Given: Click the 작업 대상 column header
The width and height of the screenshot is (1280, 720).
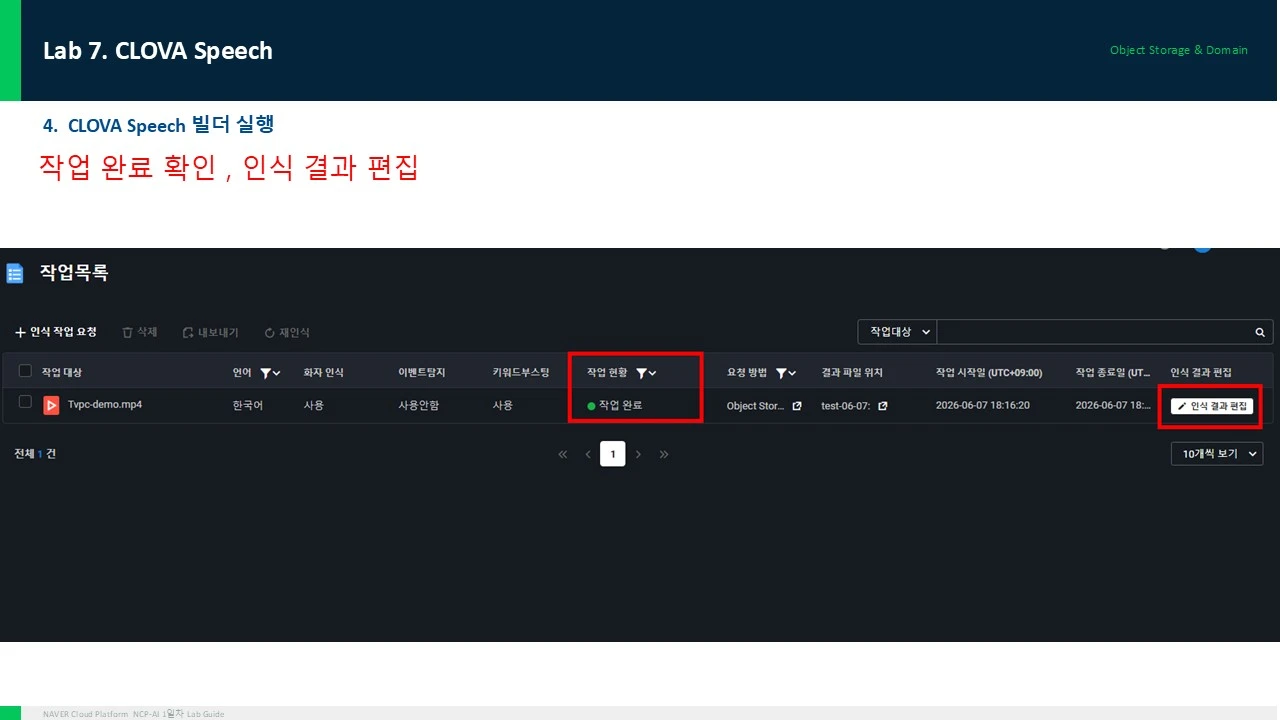Looking at the screenshot, I should pos(62,373).
